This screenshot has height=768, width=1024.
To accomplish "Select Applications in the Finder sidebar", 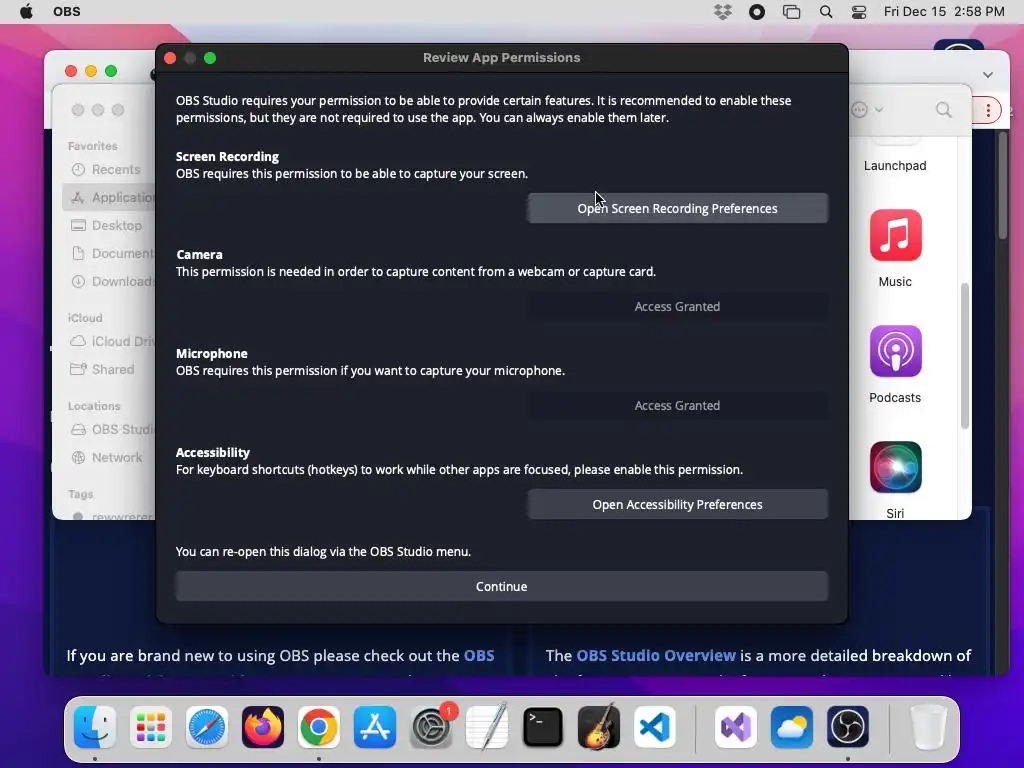I will click(x=109, y=197).
